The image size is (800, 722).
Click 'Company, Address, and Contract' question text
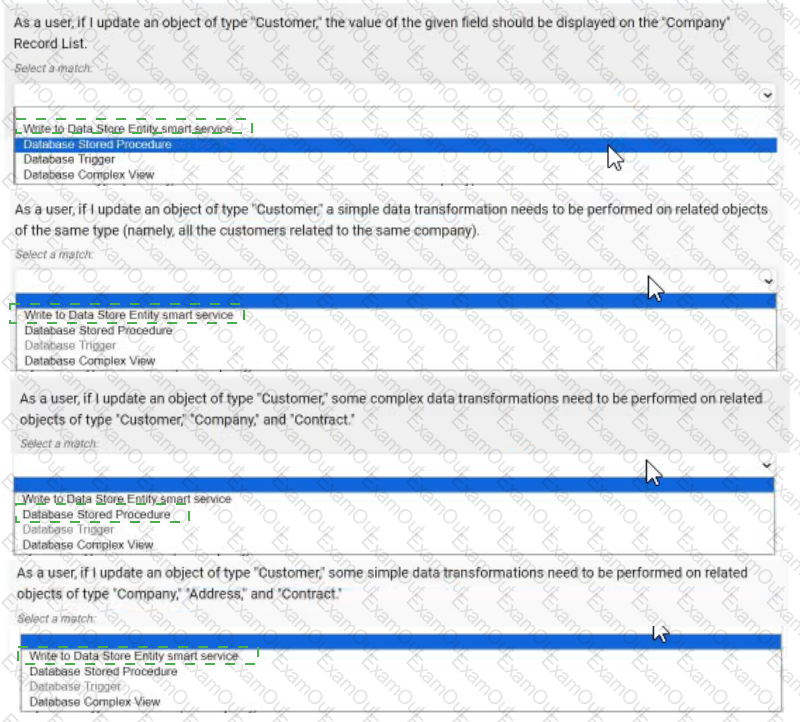pos(382,583)
